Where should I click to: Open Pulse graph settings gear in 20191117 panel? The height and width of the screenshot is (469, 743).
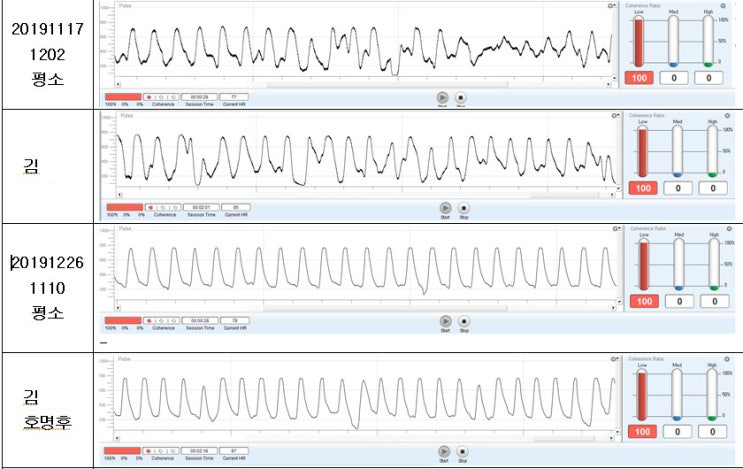click(611, 6)
